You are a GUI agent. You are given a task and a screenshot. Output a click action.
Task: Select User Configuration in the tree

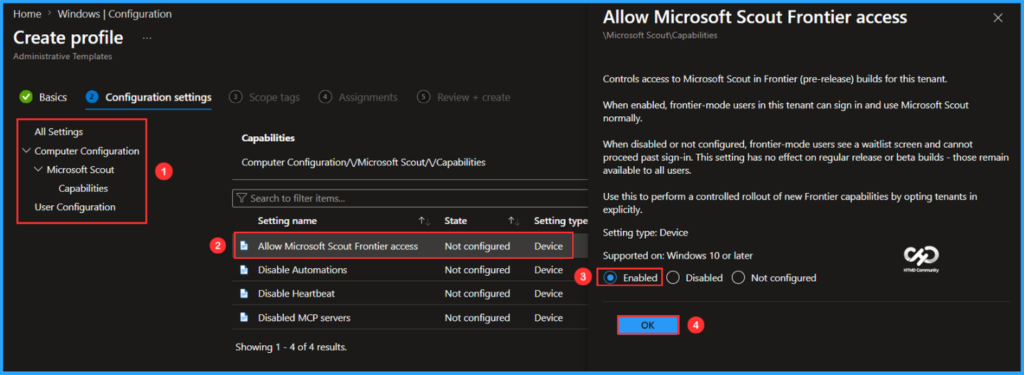pos(75,207)
